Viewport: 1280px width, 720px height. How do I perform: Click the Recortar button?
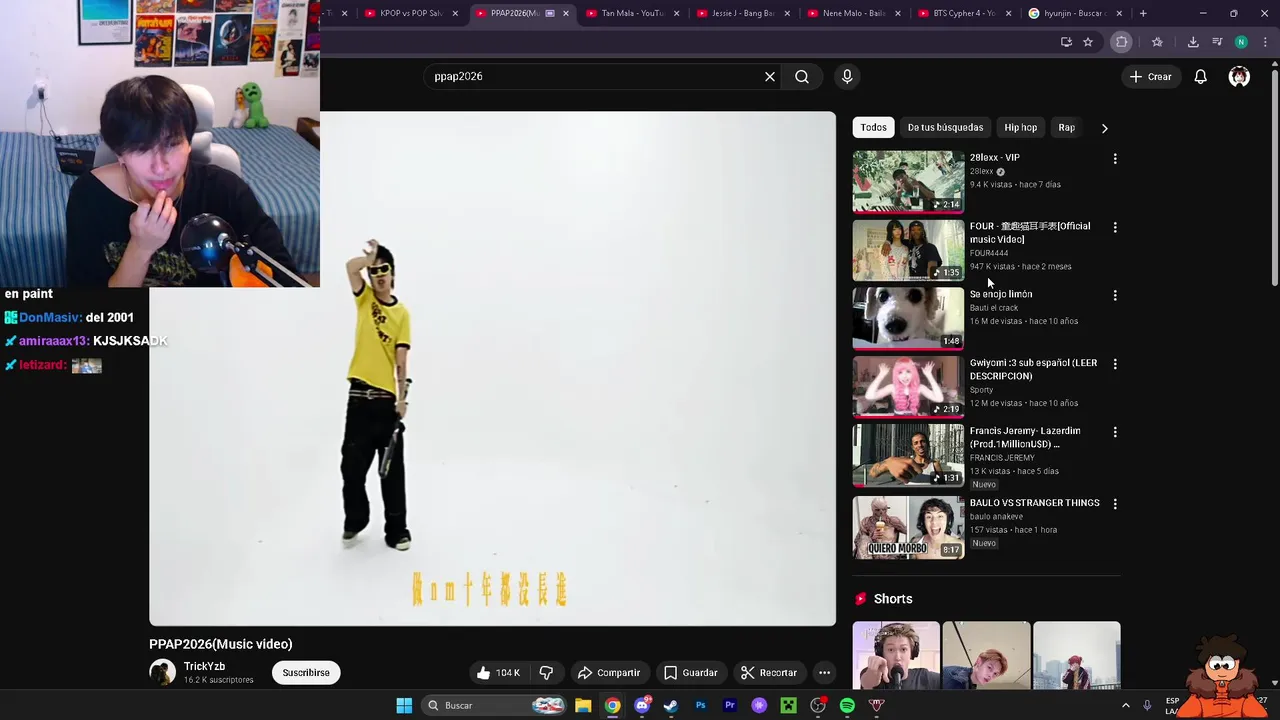tap(769, 673)
